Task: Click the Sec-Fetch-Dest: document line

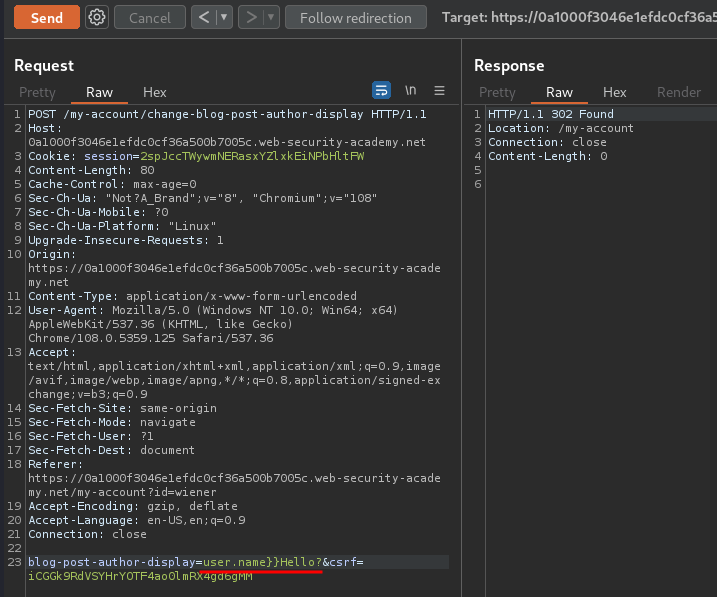Action: 112,450
